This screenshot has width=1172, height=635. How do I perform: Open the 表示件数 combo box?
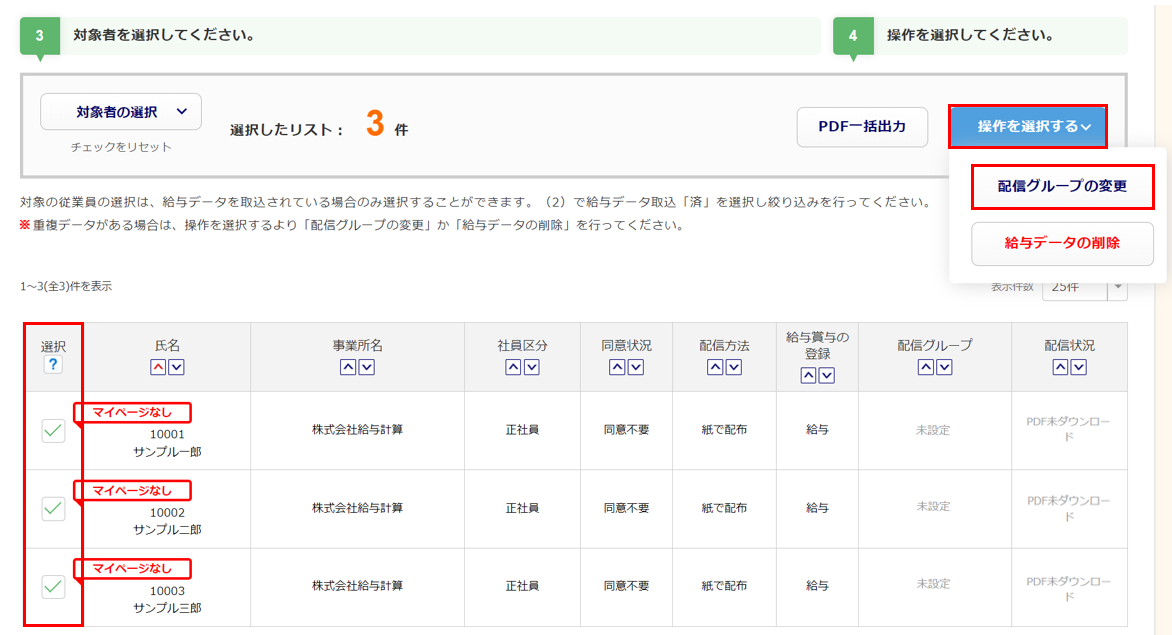[1084, 286]
